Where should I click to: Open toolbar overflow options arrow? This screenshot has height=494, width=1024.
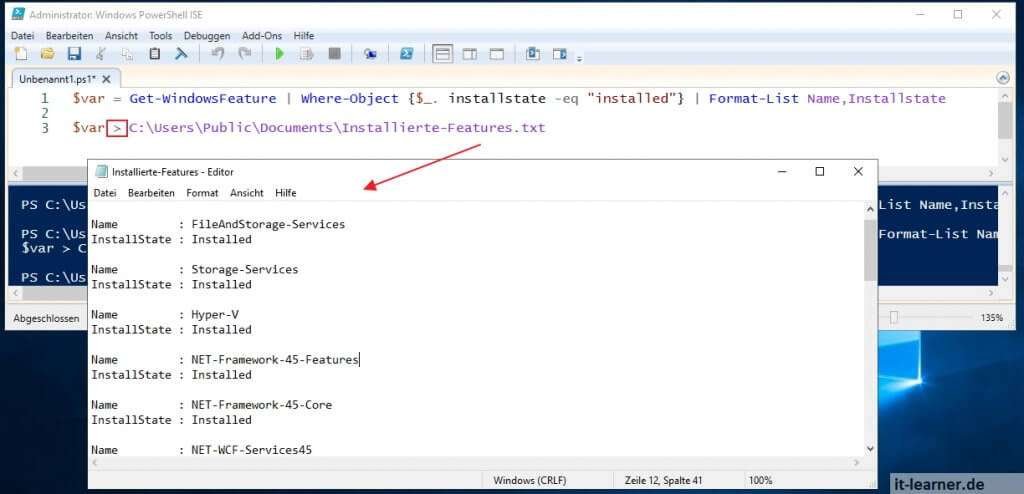pos(579,59)
